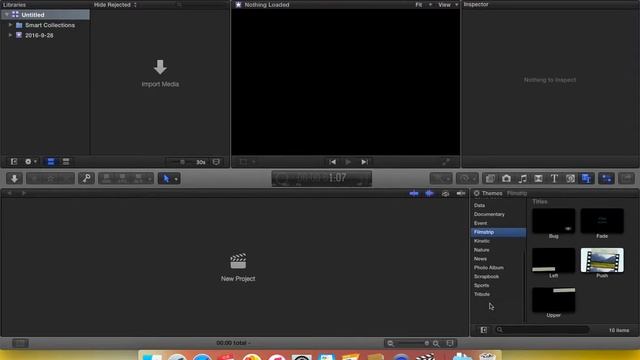Click the Share button in toolbar
The width and height of the screenshot is (640, 360).
point(627,178)
